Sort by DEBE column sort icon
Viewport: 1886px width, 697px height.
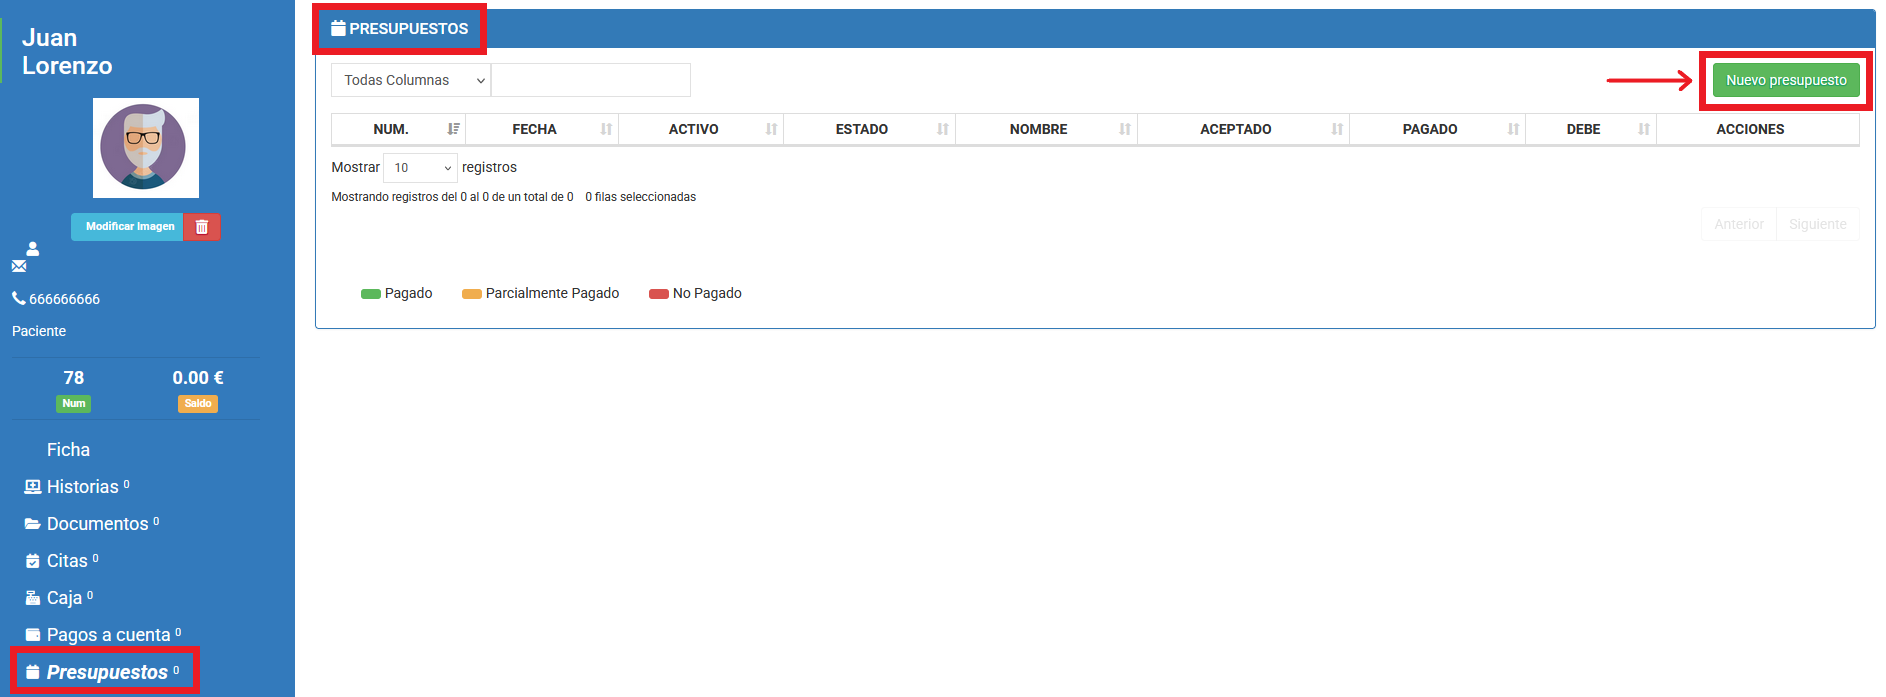tap(1644, 129)
